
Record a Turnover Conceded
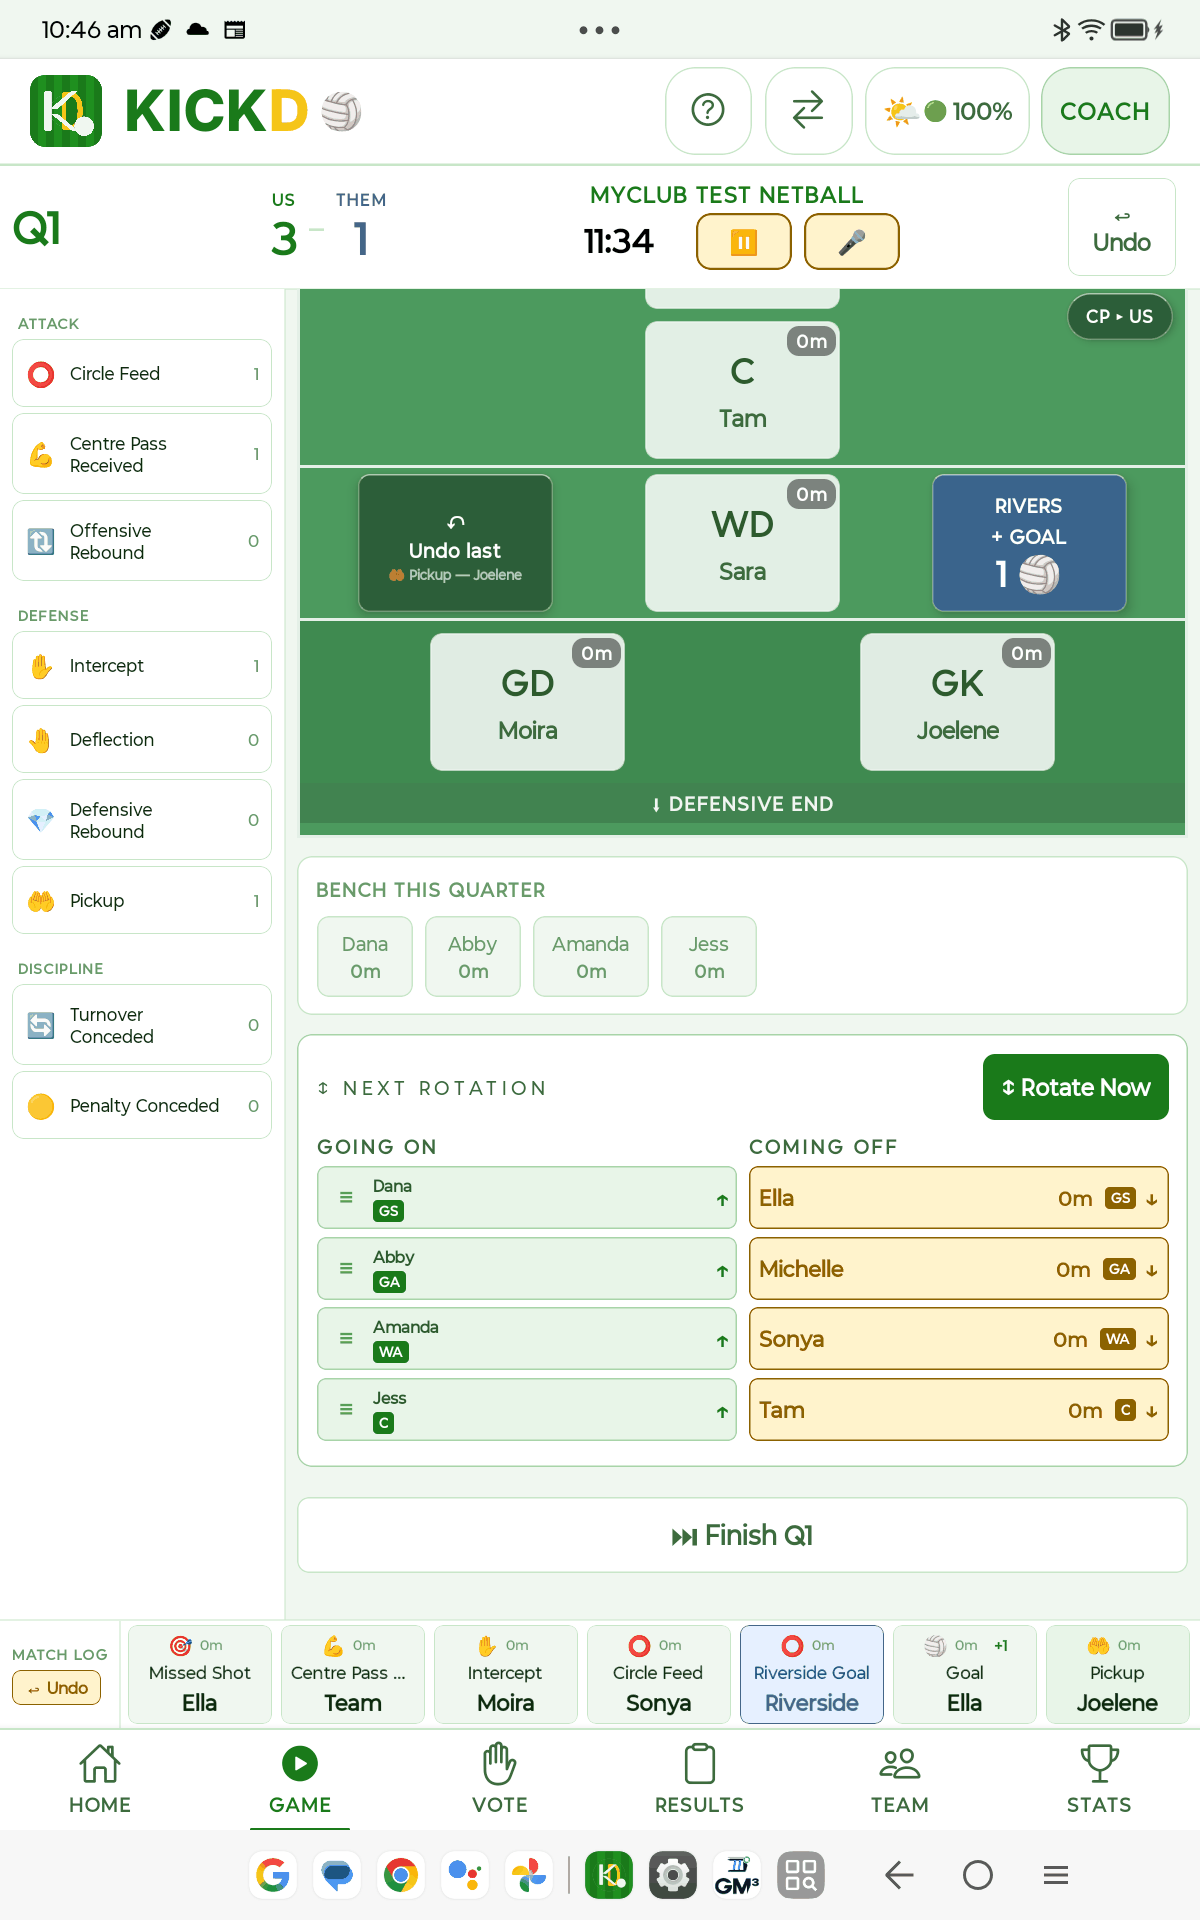[x=142, y=1025]
